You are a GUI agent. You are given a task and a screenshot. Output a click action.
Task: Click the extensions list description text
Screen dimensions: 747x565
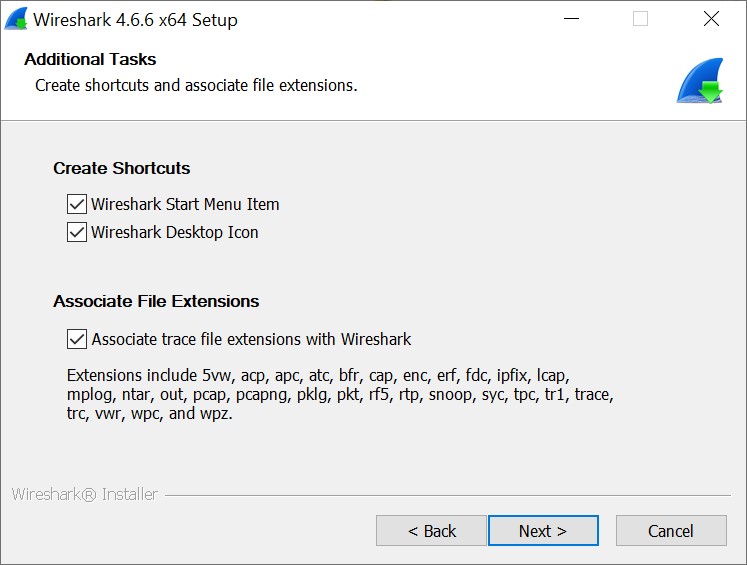click(x=340, y=394)
